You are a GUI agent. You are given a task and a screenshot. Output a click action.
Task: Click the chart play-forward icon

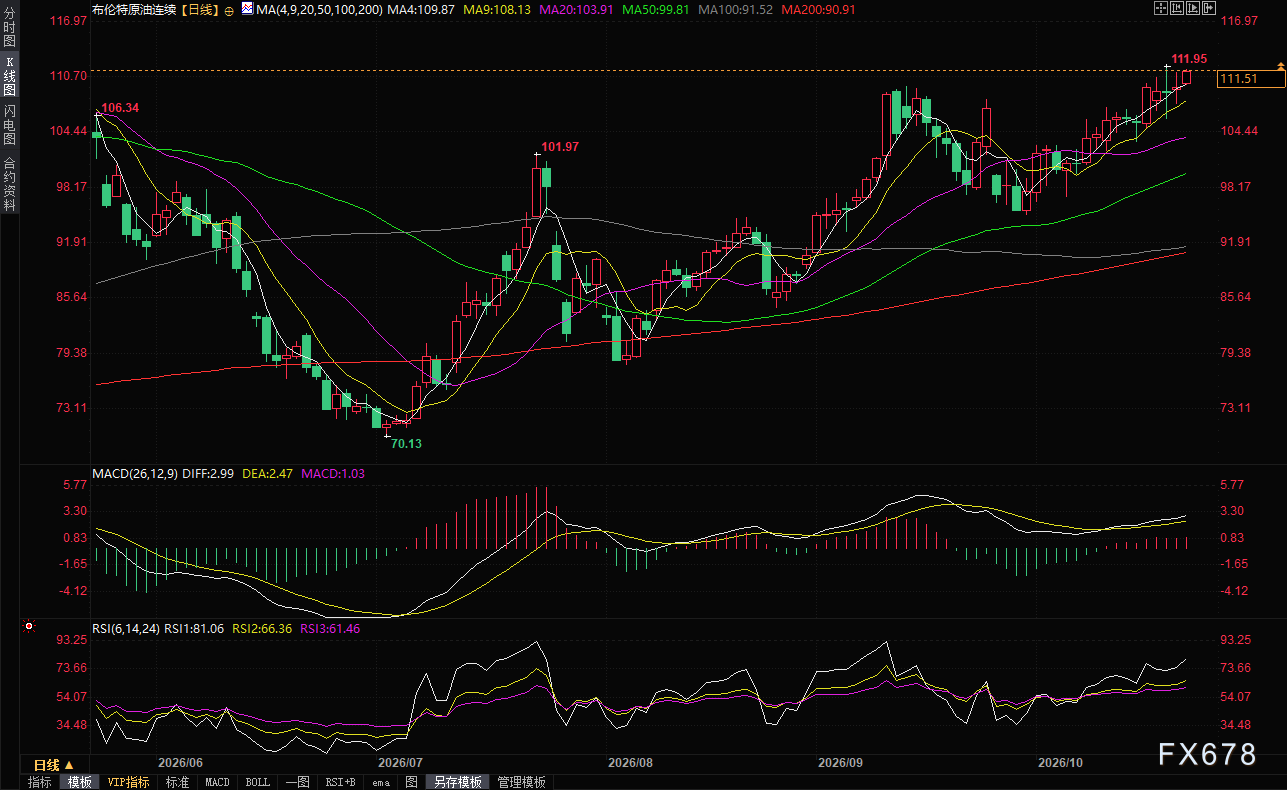coord(1193,8)
